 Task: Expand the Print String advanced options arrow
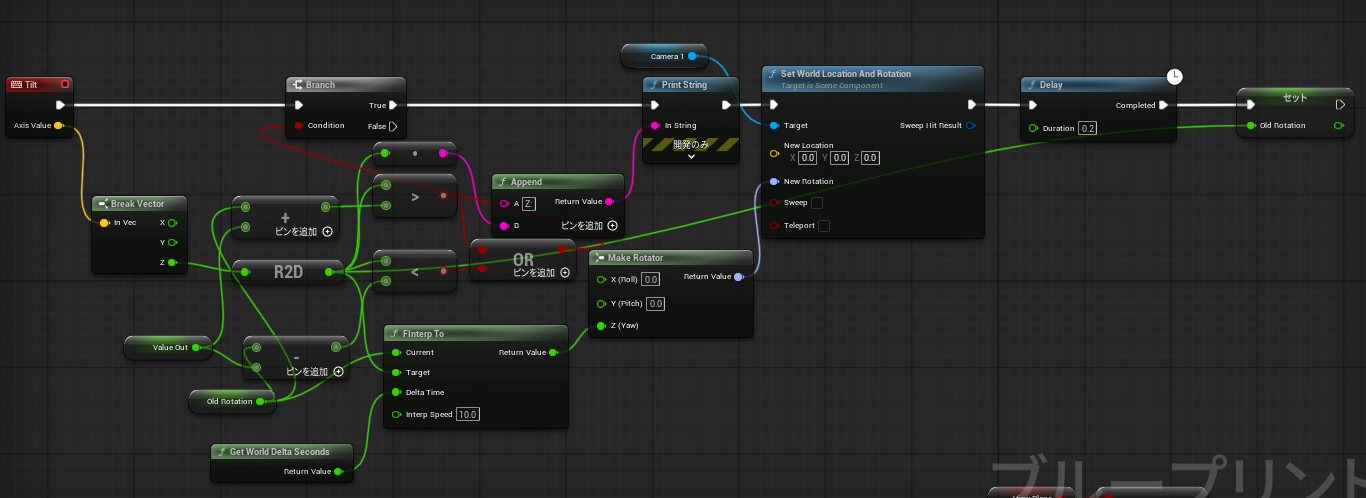coord(690,156)
